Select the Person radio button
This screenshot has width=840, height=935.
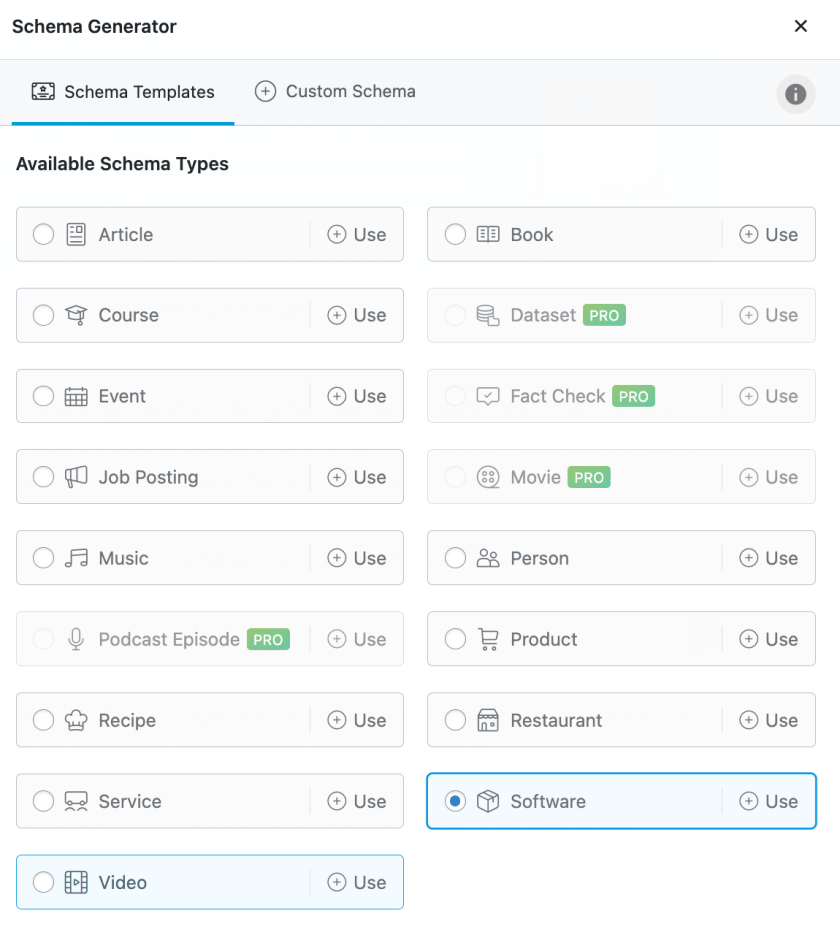pyautogui.click(x=455, y=558)
